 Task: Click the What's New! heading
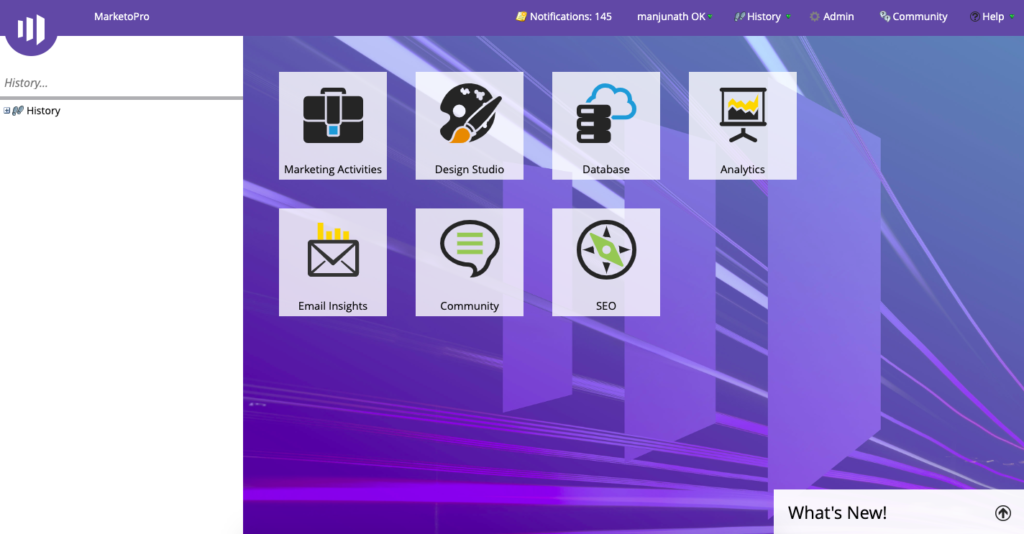[837, 512]
